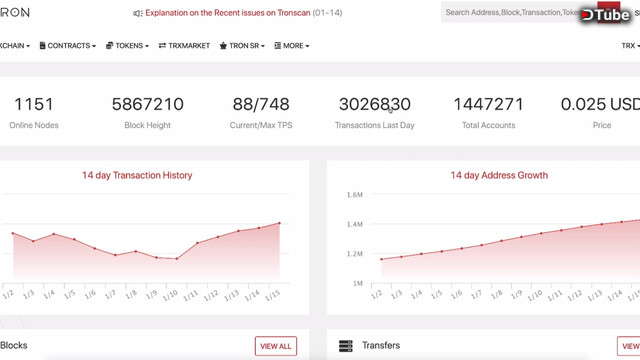Click the 0.025 USD price value
This screenshot has height=360, width=640.
tap(600, 104)
